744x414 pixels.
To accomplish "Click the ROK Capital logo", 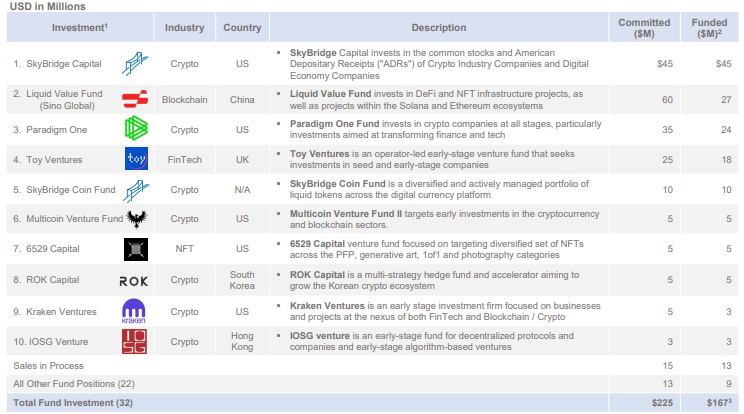I will [x=134, y=281].
